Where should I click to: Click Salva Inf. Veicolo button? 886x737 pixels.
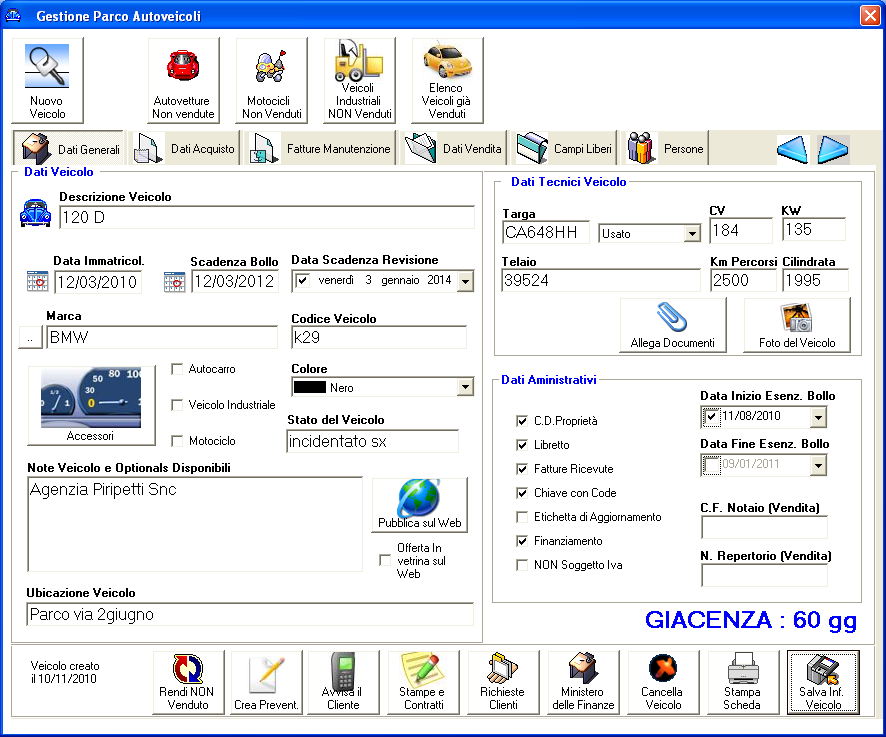click(823, 682)
